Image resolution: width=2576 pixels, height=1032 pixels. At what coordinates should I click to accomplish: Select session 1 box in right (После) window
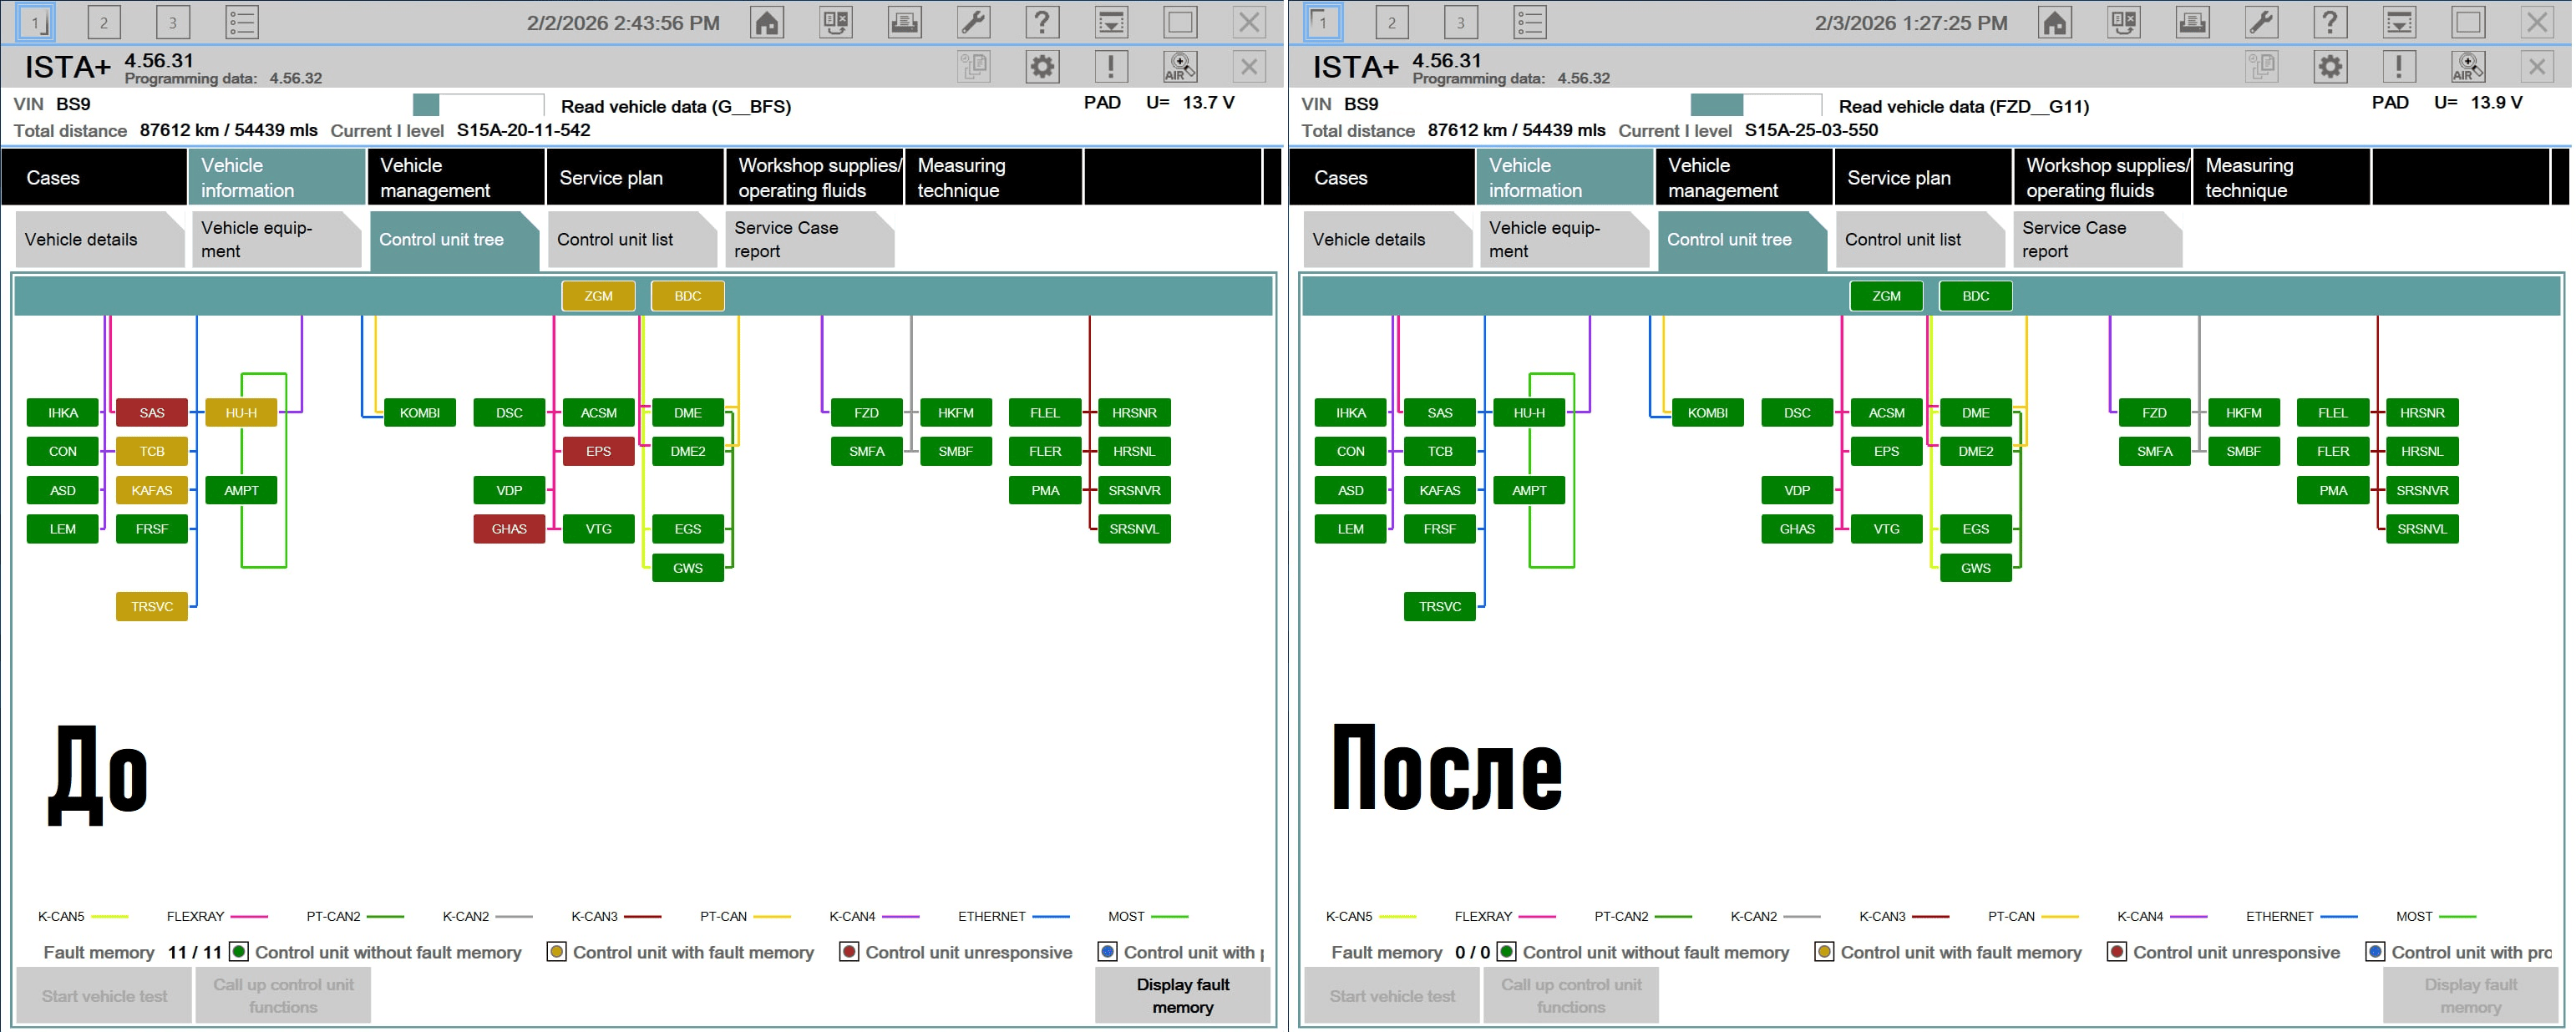(1323, 22)
